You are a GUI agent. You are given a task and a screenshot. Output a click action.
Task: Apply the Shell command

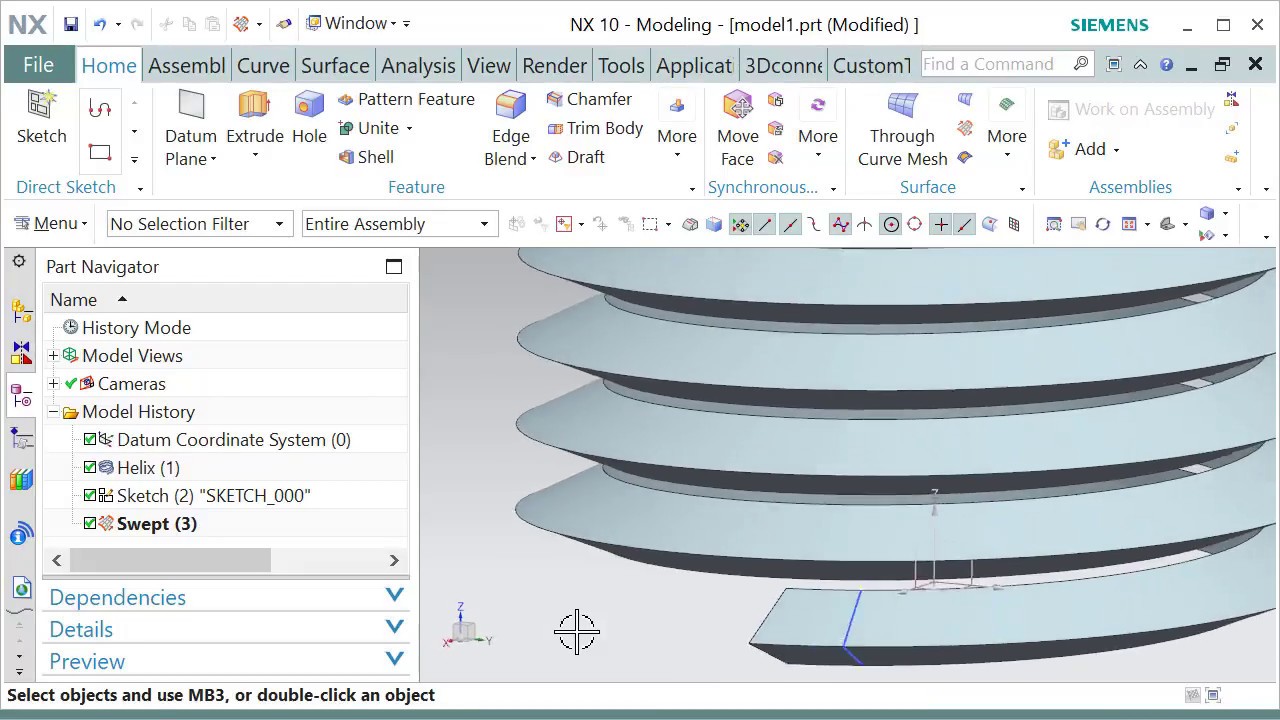366,157
